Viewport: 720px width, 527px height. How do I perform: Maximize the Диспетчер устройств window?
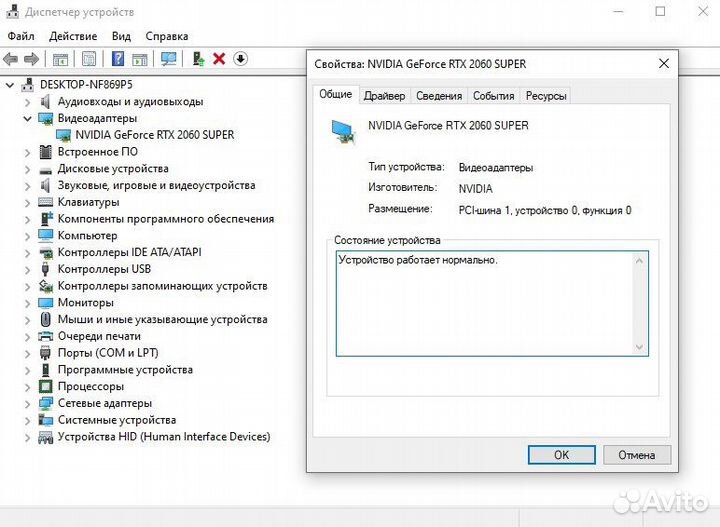tap(660, 11)
